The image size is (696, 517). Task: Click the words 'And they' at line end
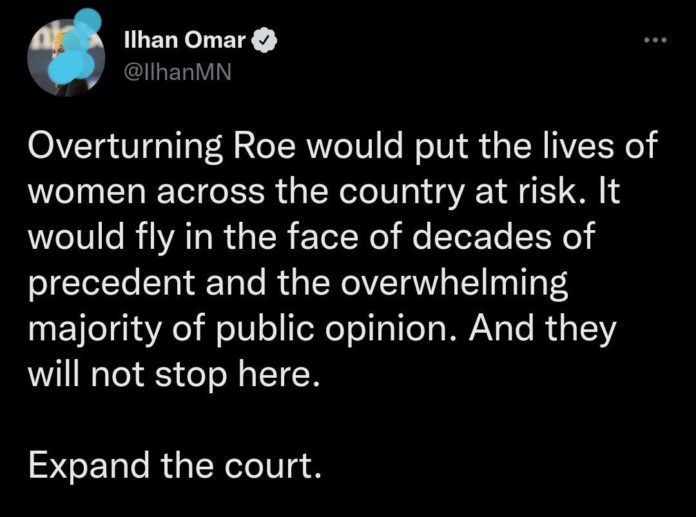point(543,329)
